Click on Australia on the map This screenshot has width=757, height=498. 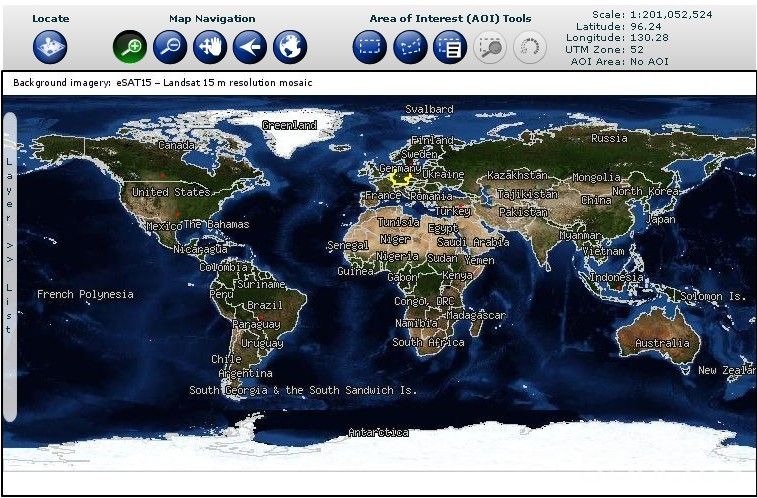point(662,343)
